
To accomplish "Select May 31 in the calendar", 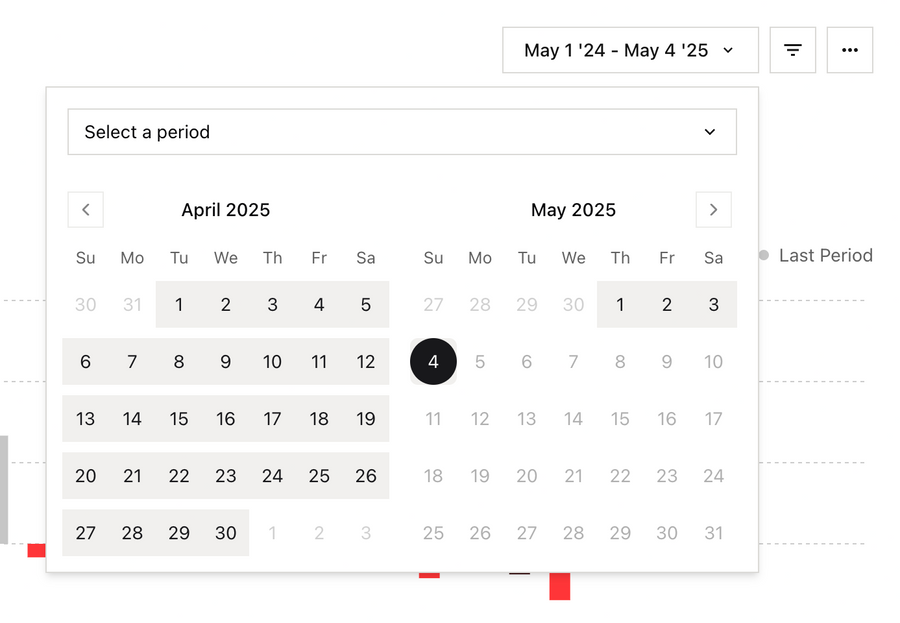I will [x=713, y=533].
